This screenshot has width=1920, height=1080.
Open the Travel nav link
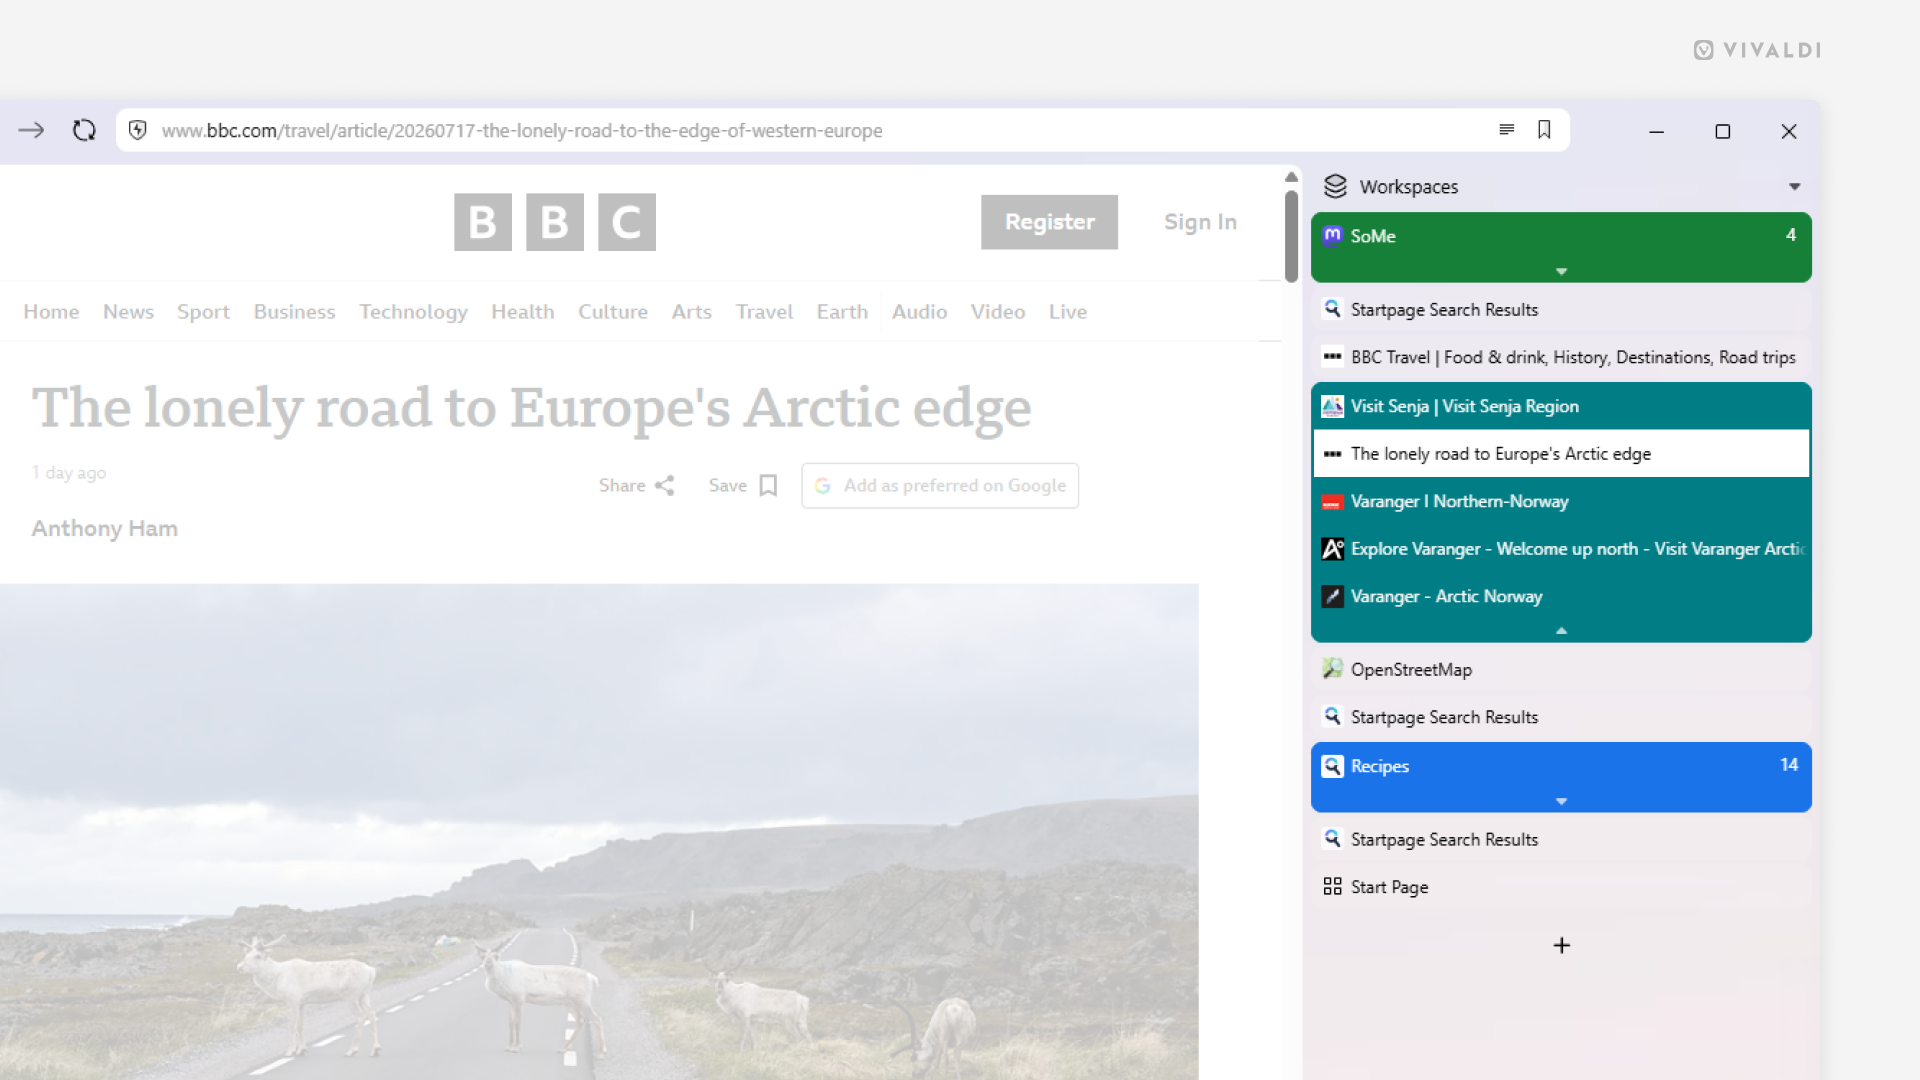tap(764, 311)
